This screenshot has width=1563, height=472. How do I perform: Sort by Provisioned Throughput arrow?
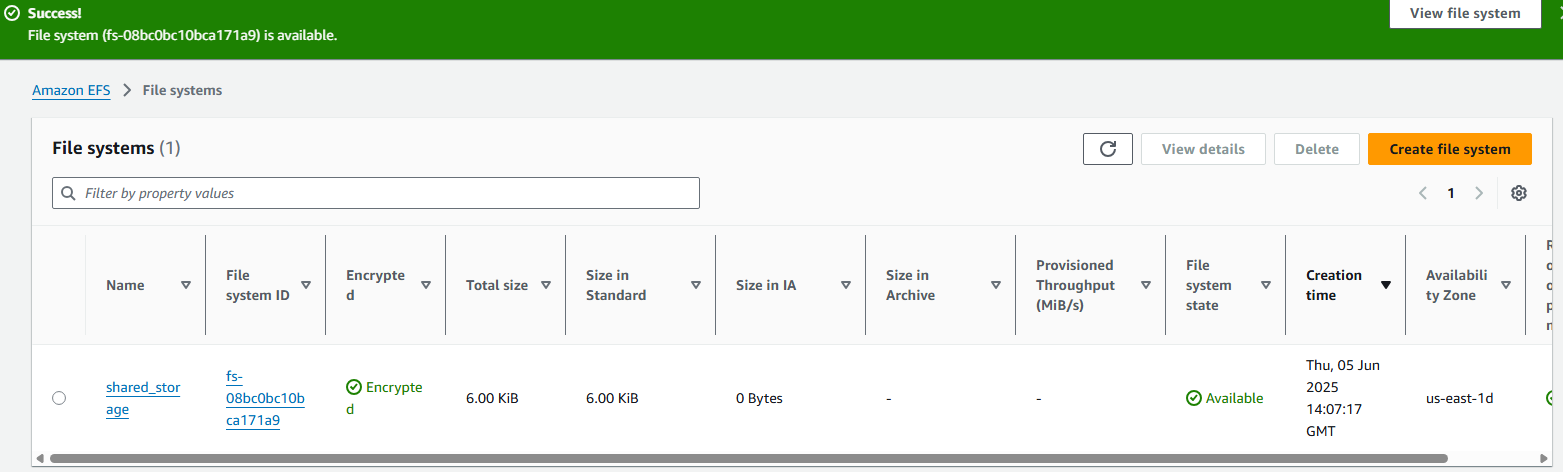point(1146,285)
